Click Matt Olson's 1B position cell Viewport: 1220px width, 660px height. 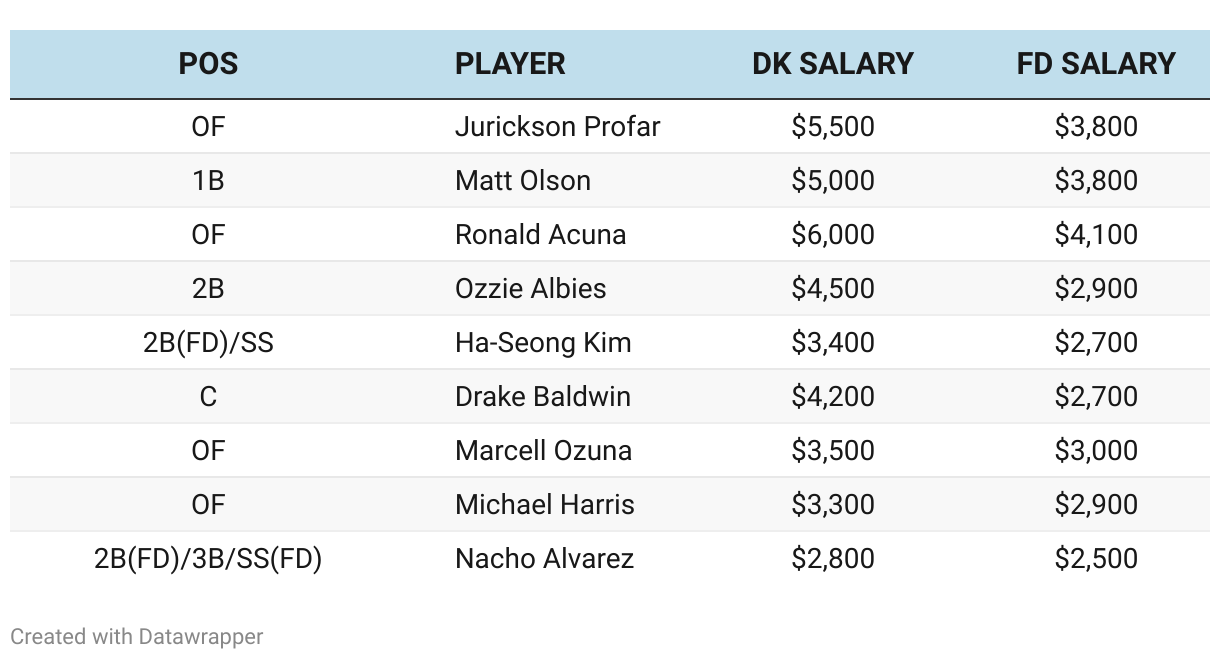pos(208,181)
